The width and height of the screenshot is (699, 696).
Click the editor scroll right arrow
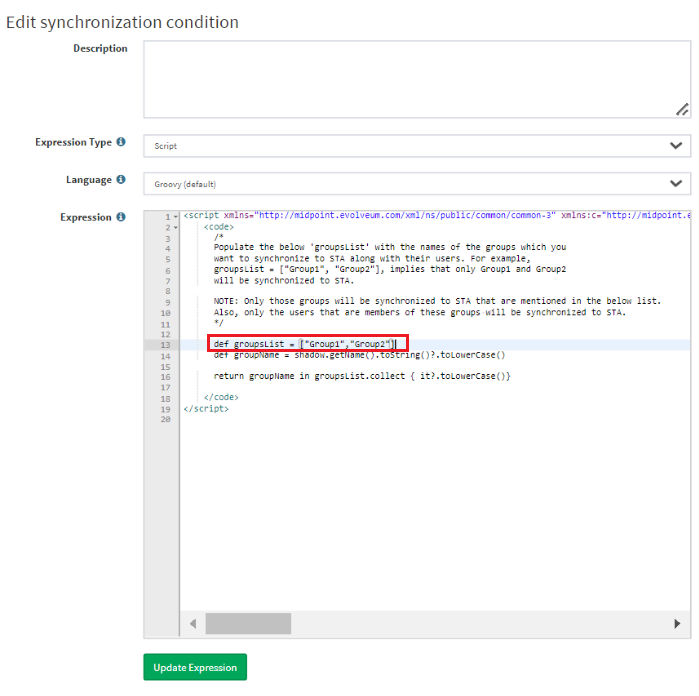click(677, 623)
